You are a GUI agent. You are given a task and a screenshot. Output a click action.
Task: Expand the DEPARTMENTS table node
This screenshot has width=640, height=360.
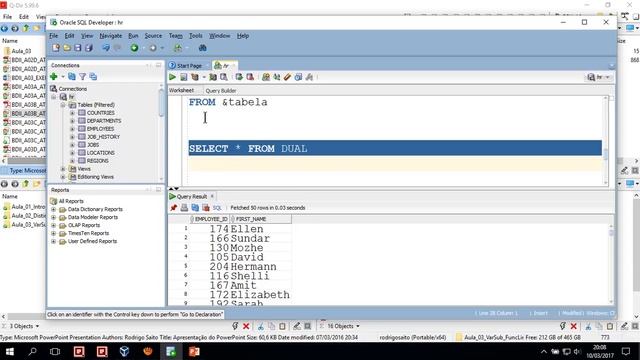72,121
